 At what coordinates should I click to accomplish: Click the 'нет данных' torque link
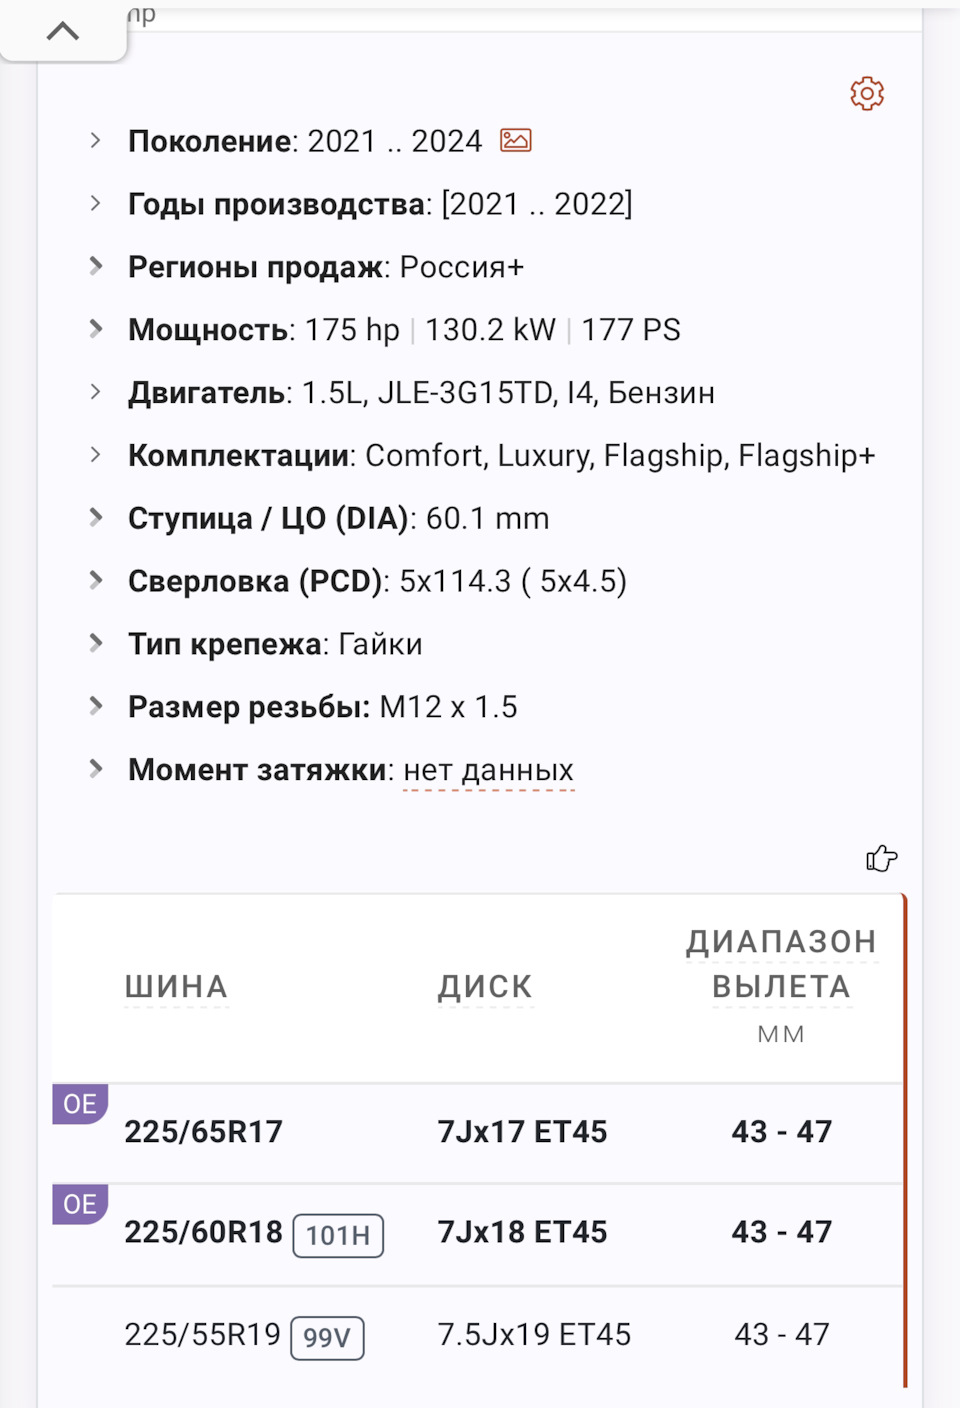(488, 771)
